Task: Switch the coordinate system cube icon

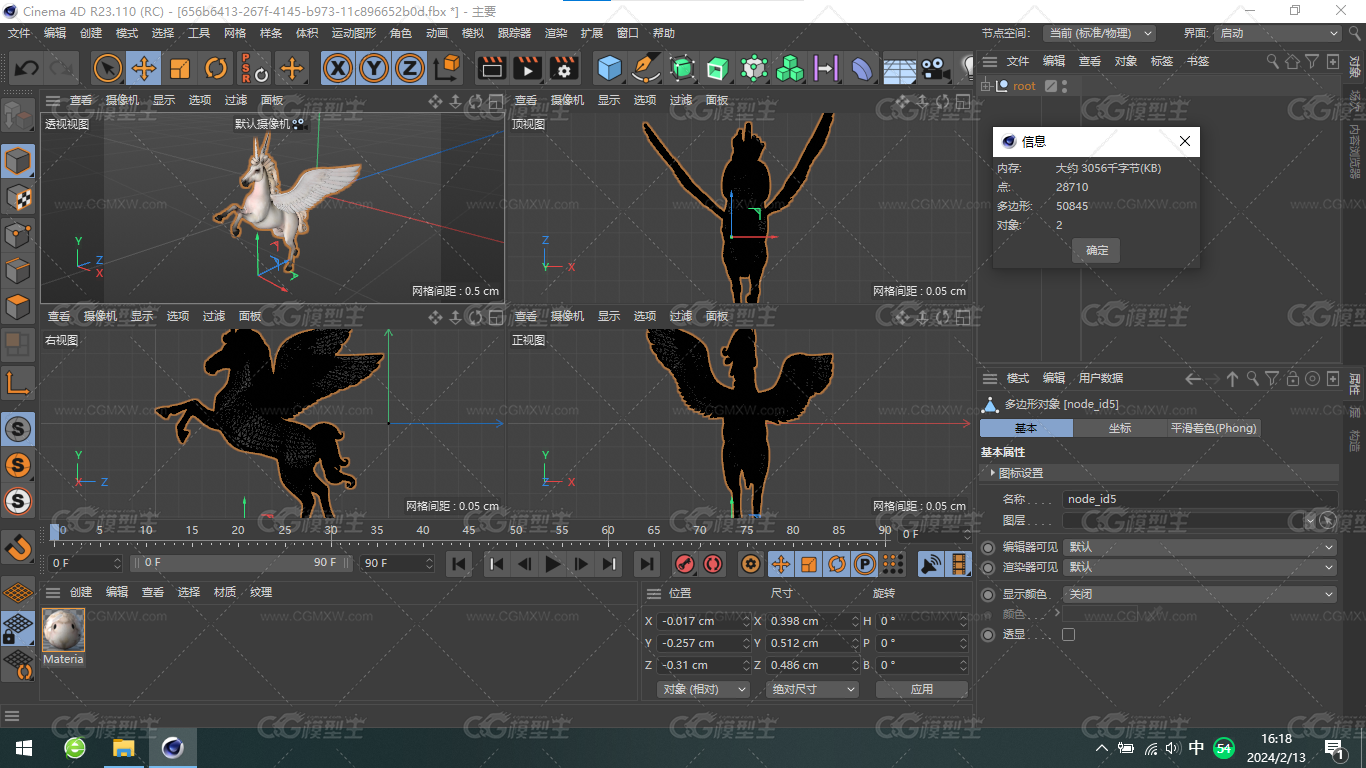Action: 448,68
